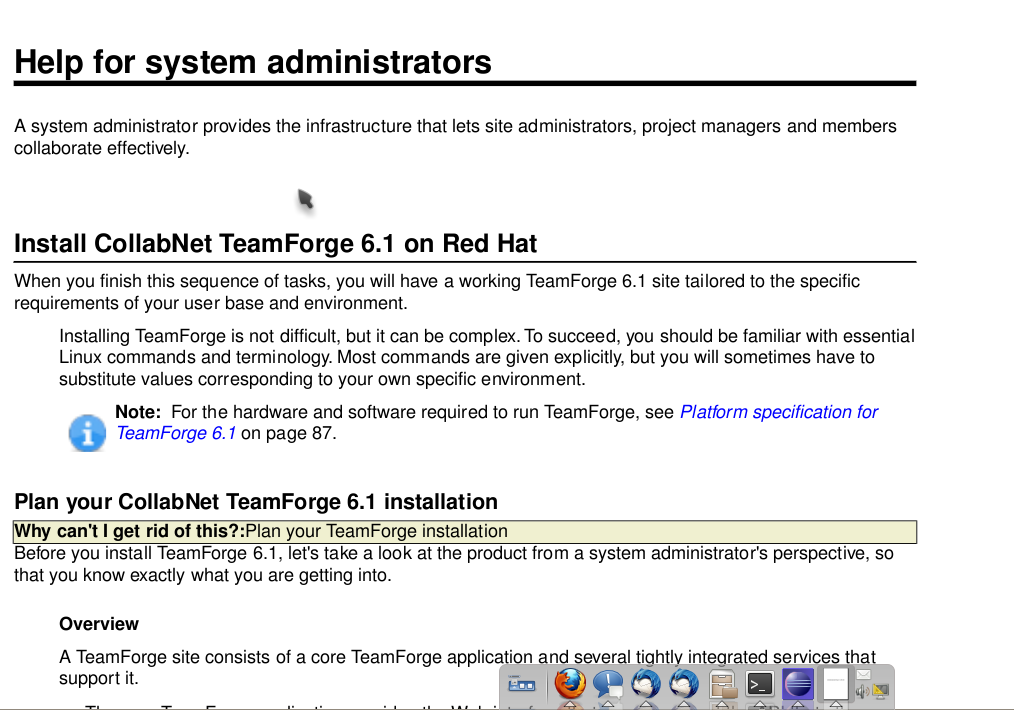Open Firefox from the dock
The width and height of the screenshot is (1014, 710).
pyautogui.click(x=570, y=683)
